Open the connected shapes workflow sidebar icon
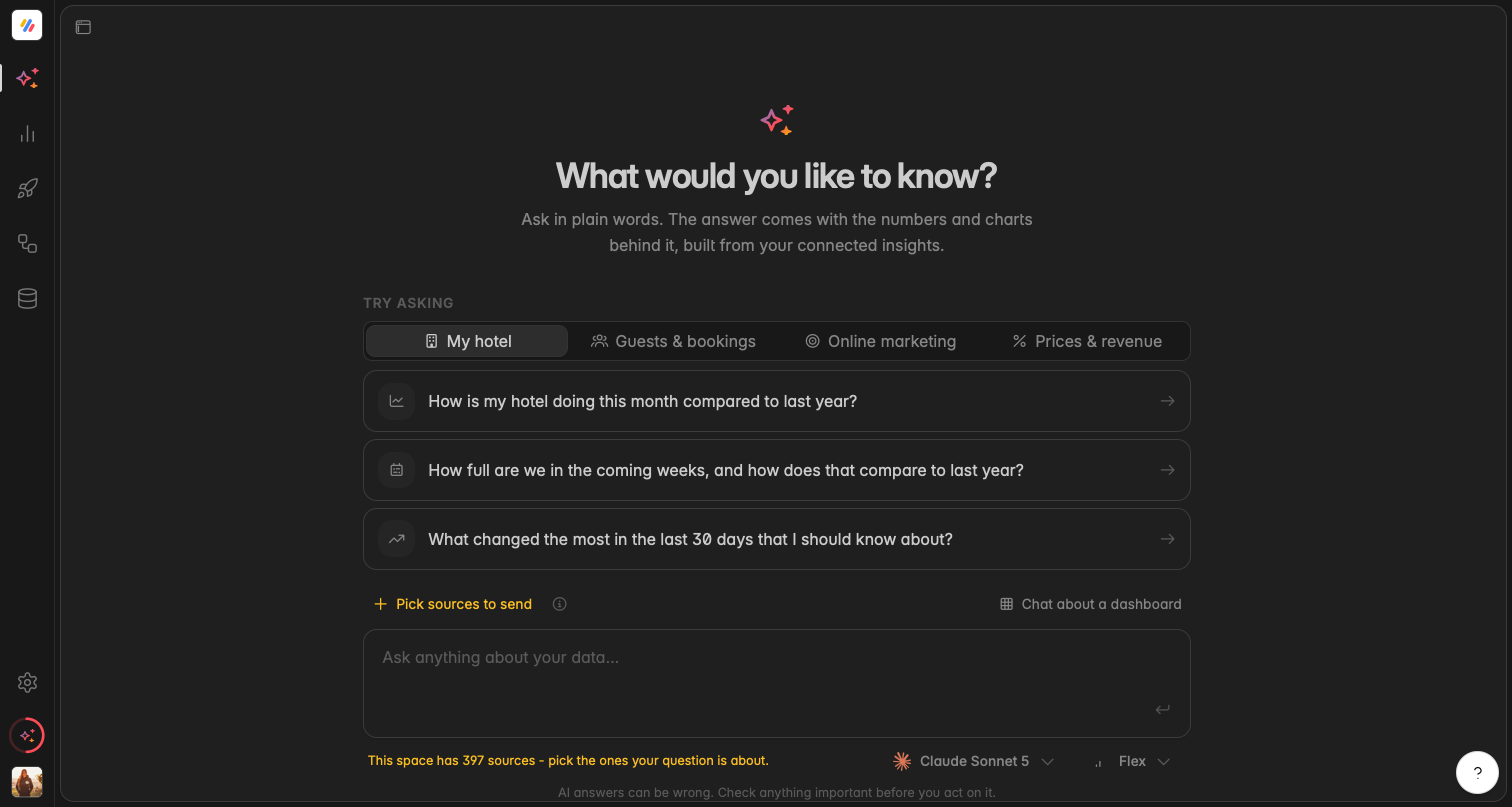1512x807 pixels. click(27, 243)
